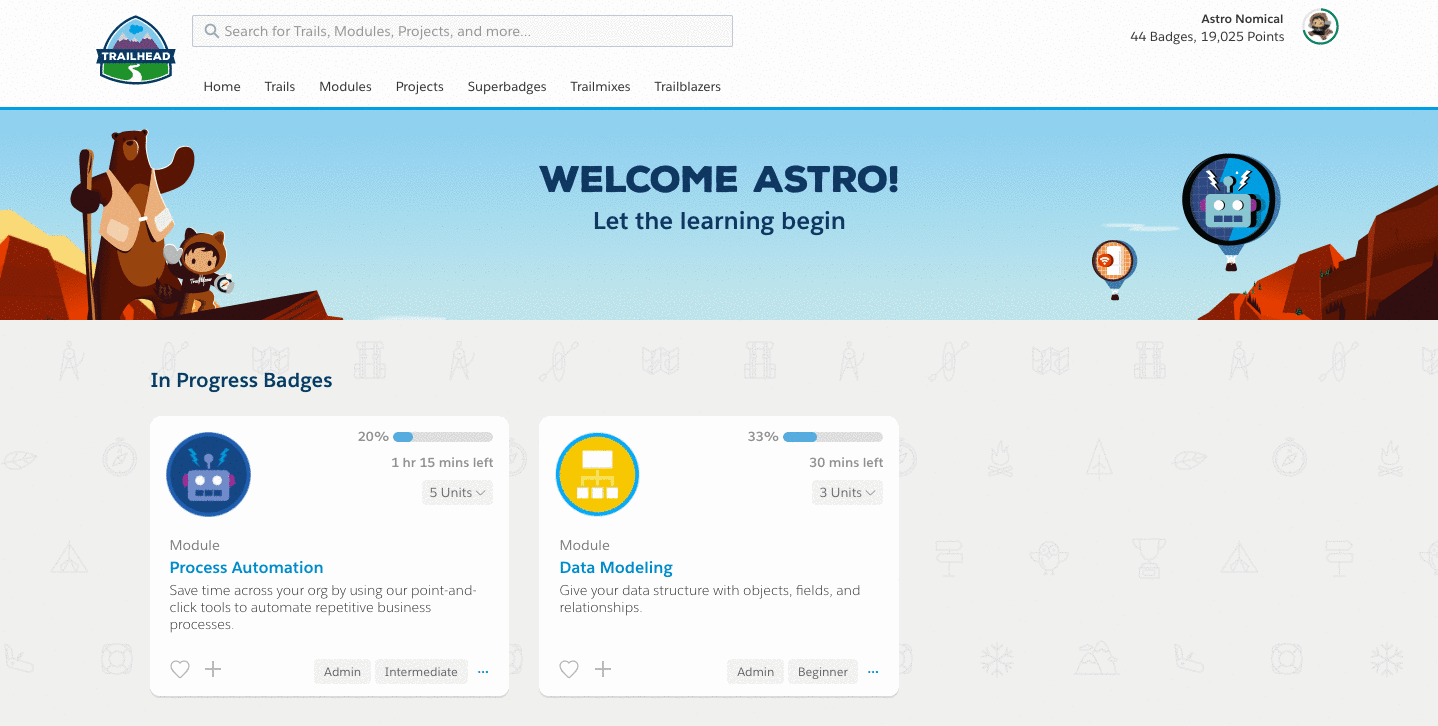
Task: Click the robot hot air balloon in banner
Action: point(1230,212)
